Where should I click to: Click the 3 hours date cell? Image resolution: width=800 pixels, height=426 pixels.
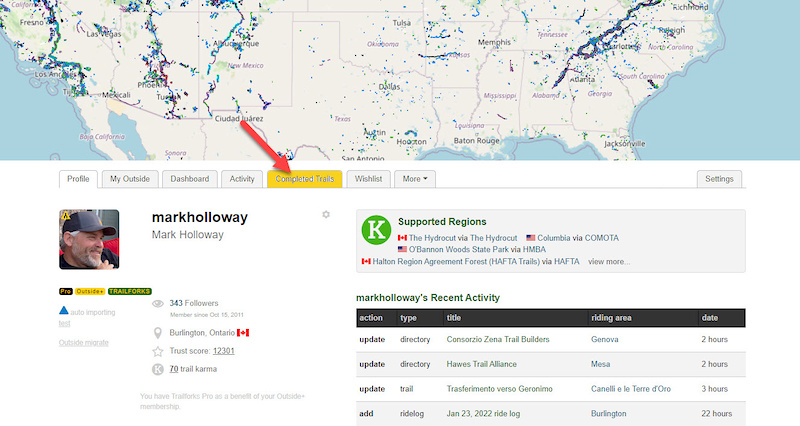pos(714,389)
